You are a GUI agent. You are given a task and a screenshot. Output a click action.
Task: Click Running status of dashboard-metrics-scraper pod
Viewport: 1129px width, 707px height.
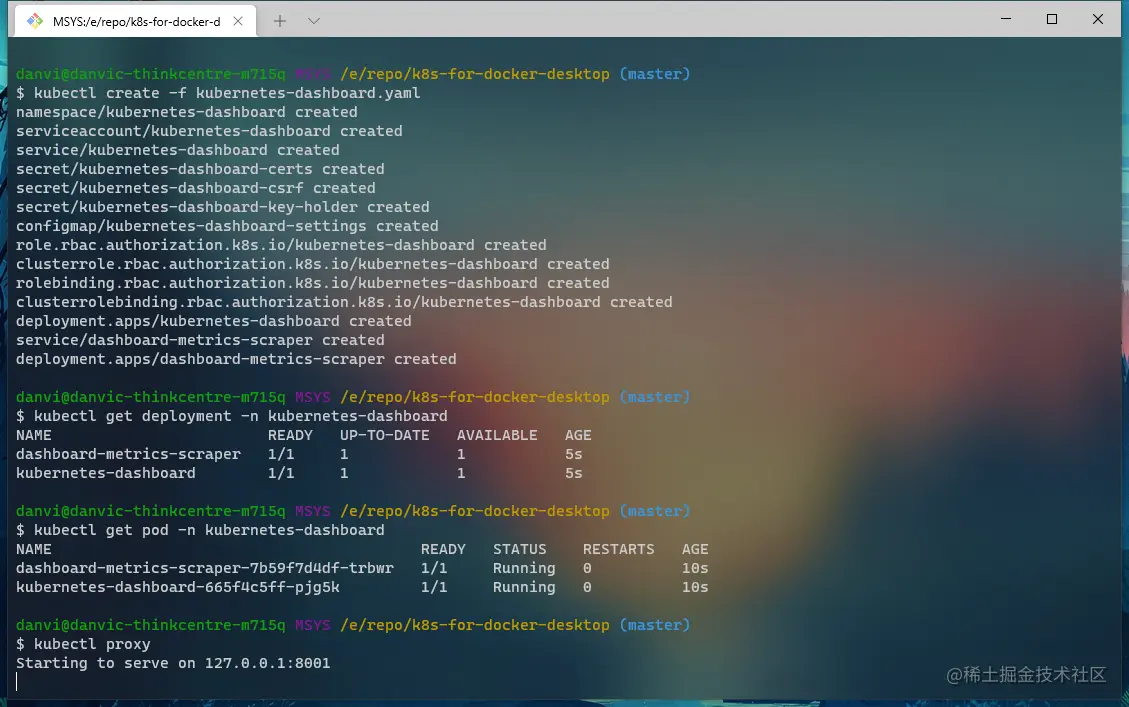pos(524,568)
